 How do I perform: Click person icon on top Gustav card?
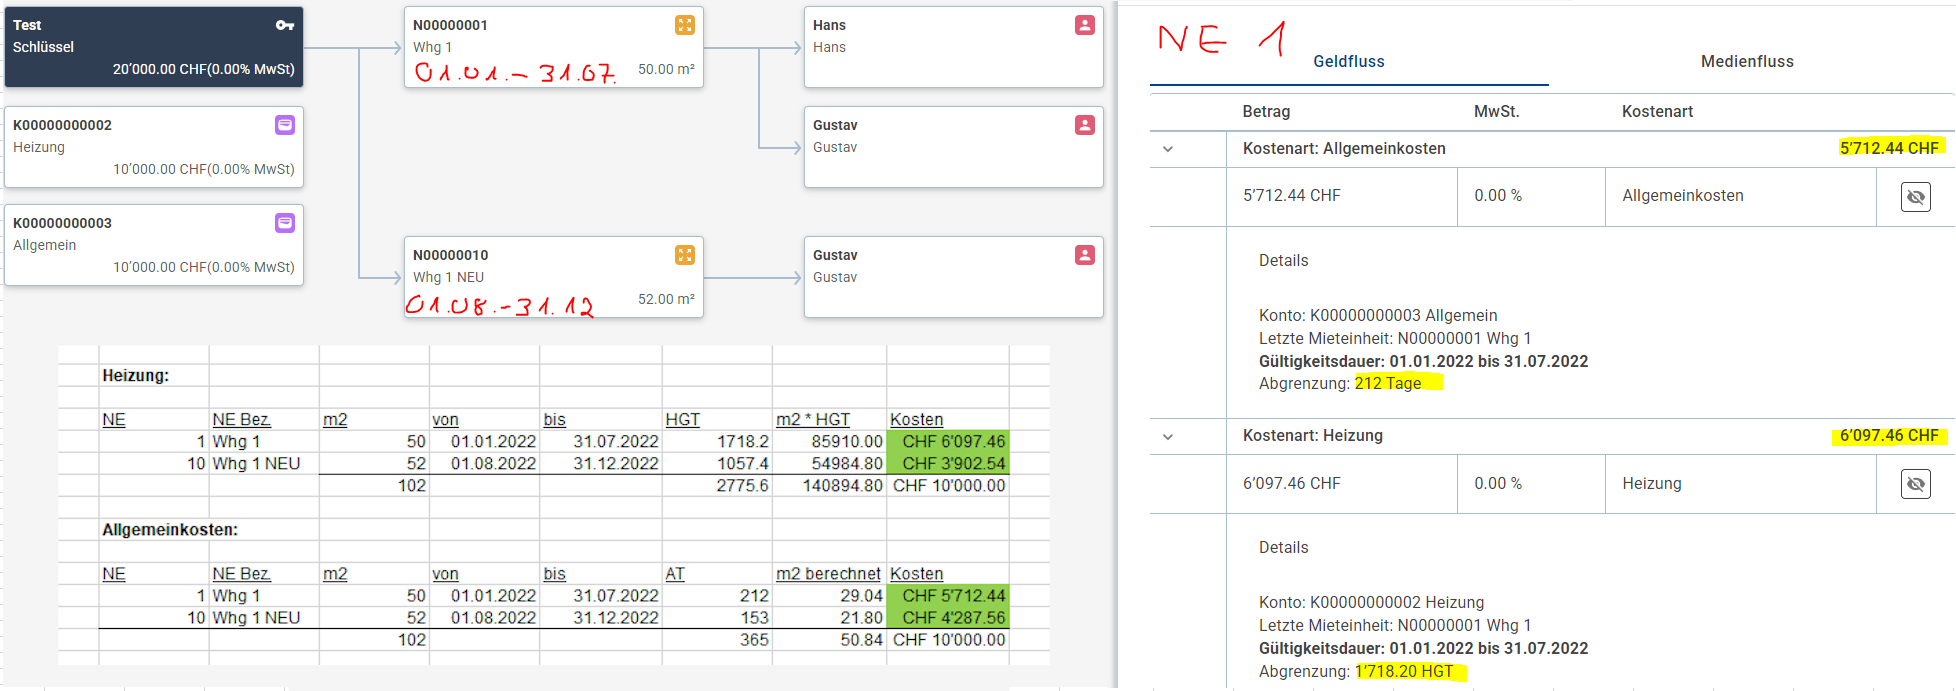point(1085,125)
